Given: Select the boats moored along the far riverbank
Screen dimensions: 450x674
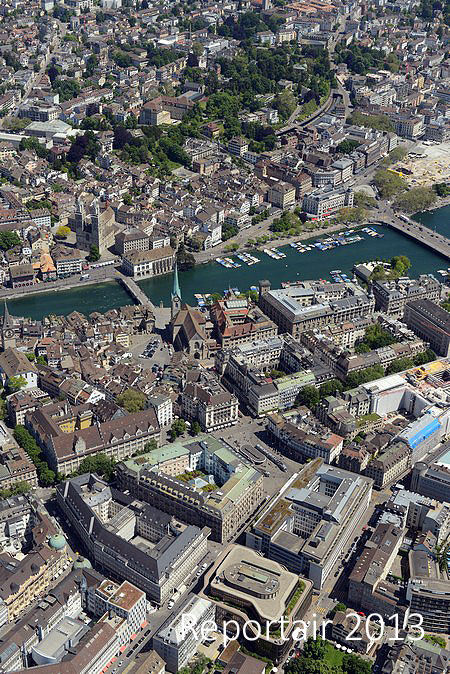Looking at the screenshot, I should pyautogui.click(x=297, y=248).
